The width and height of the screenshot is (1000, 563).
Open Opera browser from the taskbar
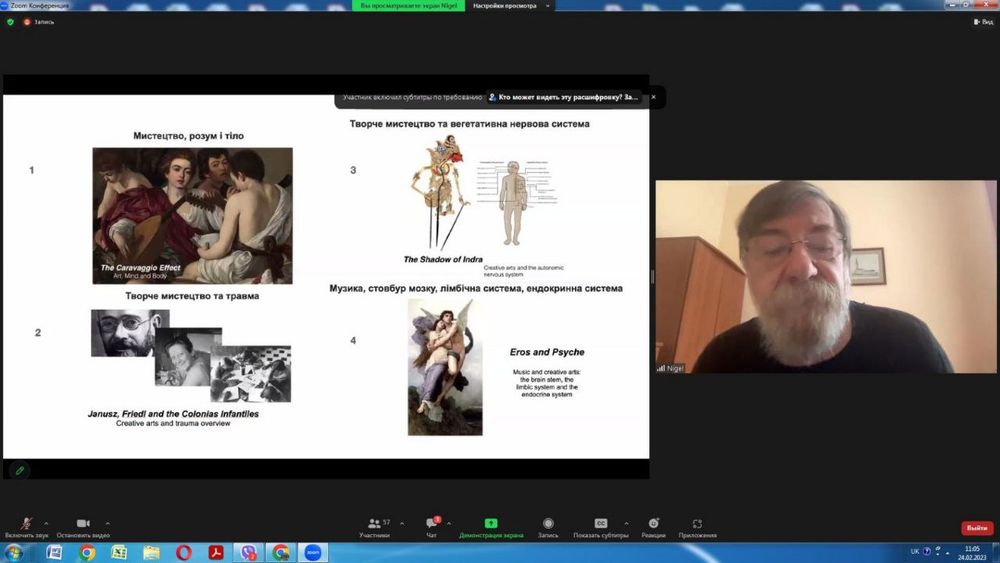183,552
